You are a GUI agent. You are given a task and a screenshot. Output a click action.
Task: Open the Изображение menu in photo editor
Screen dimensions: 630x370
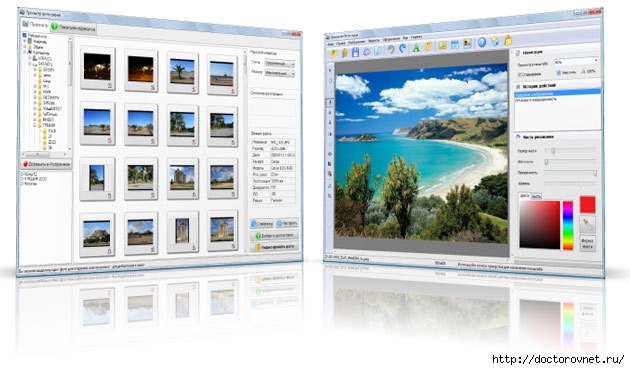356,42
